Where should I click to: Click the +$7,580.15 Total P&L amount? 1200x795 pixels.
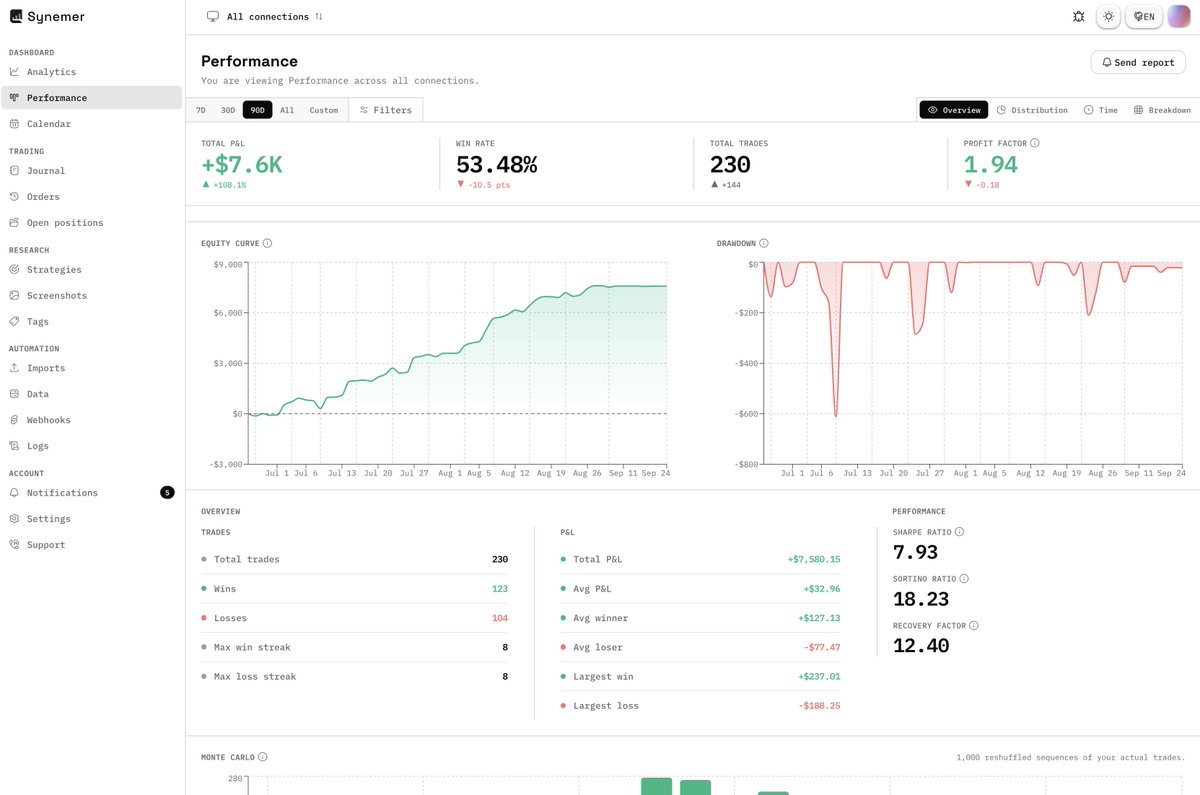tap(814, 559)
